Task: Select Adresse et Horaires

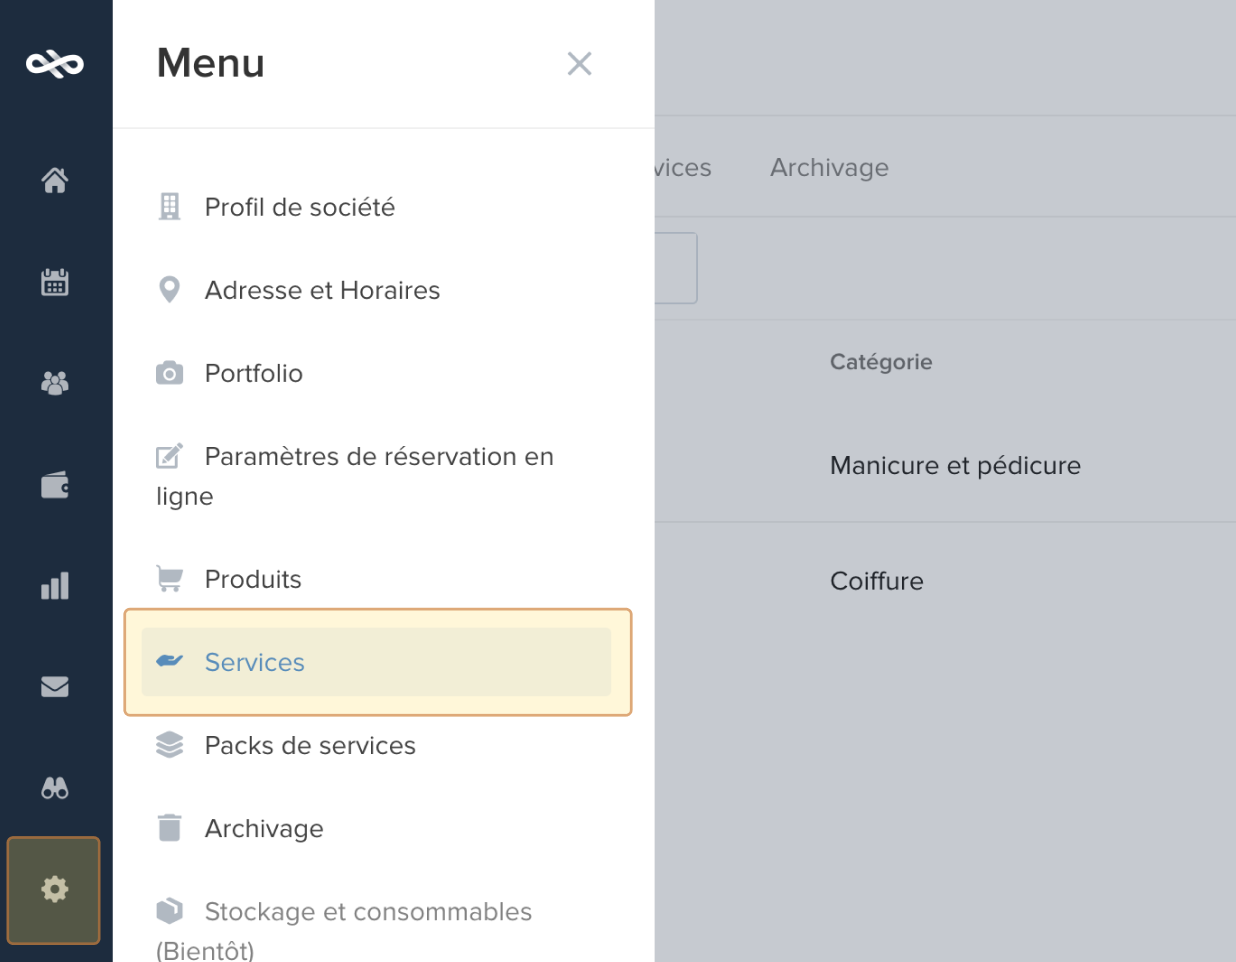Action: (x=321, y=290)
